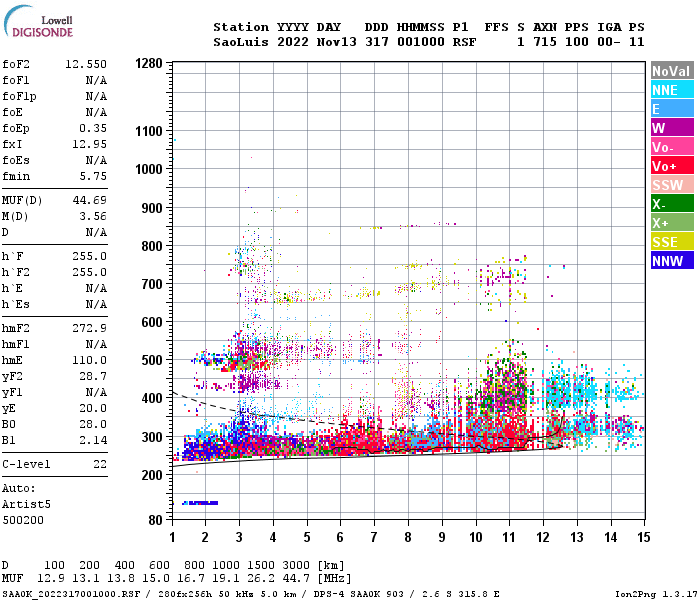Click the 7 MHz x-axis tick label
This screenshot has width=700, height=600.
tap(374, 537)
